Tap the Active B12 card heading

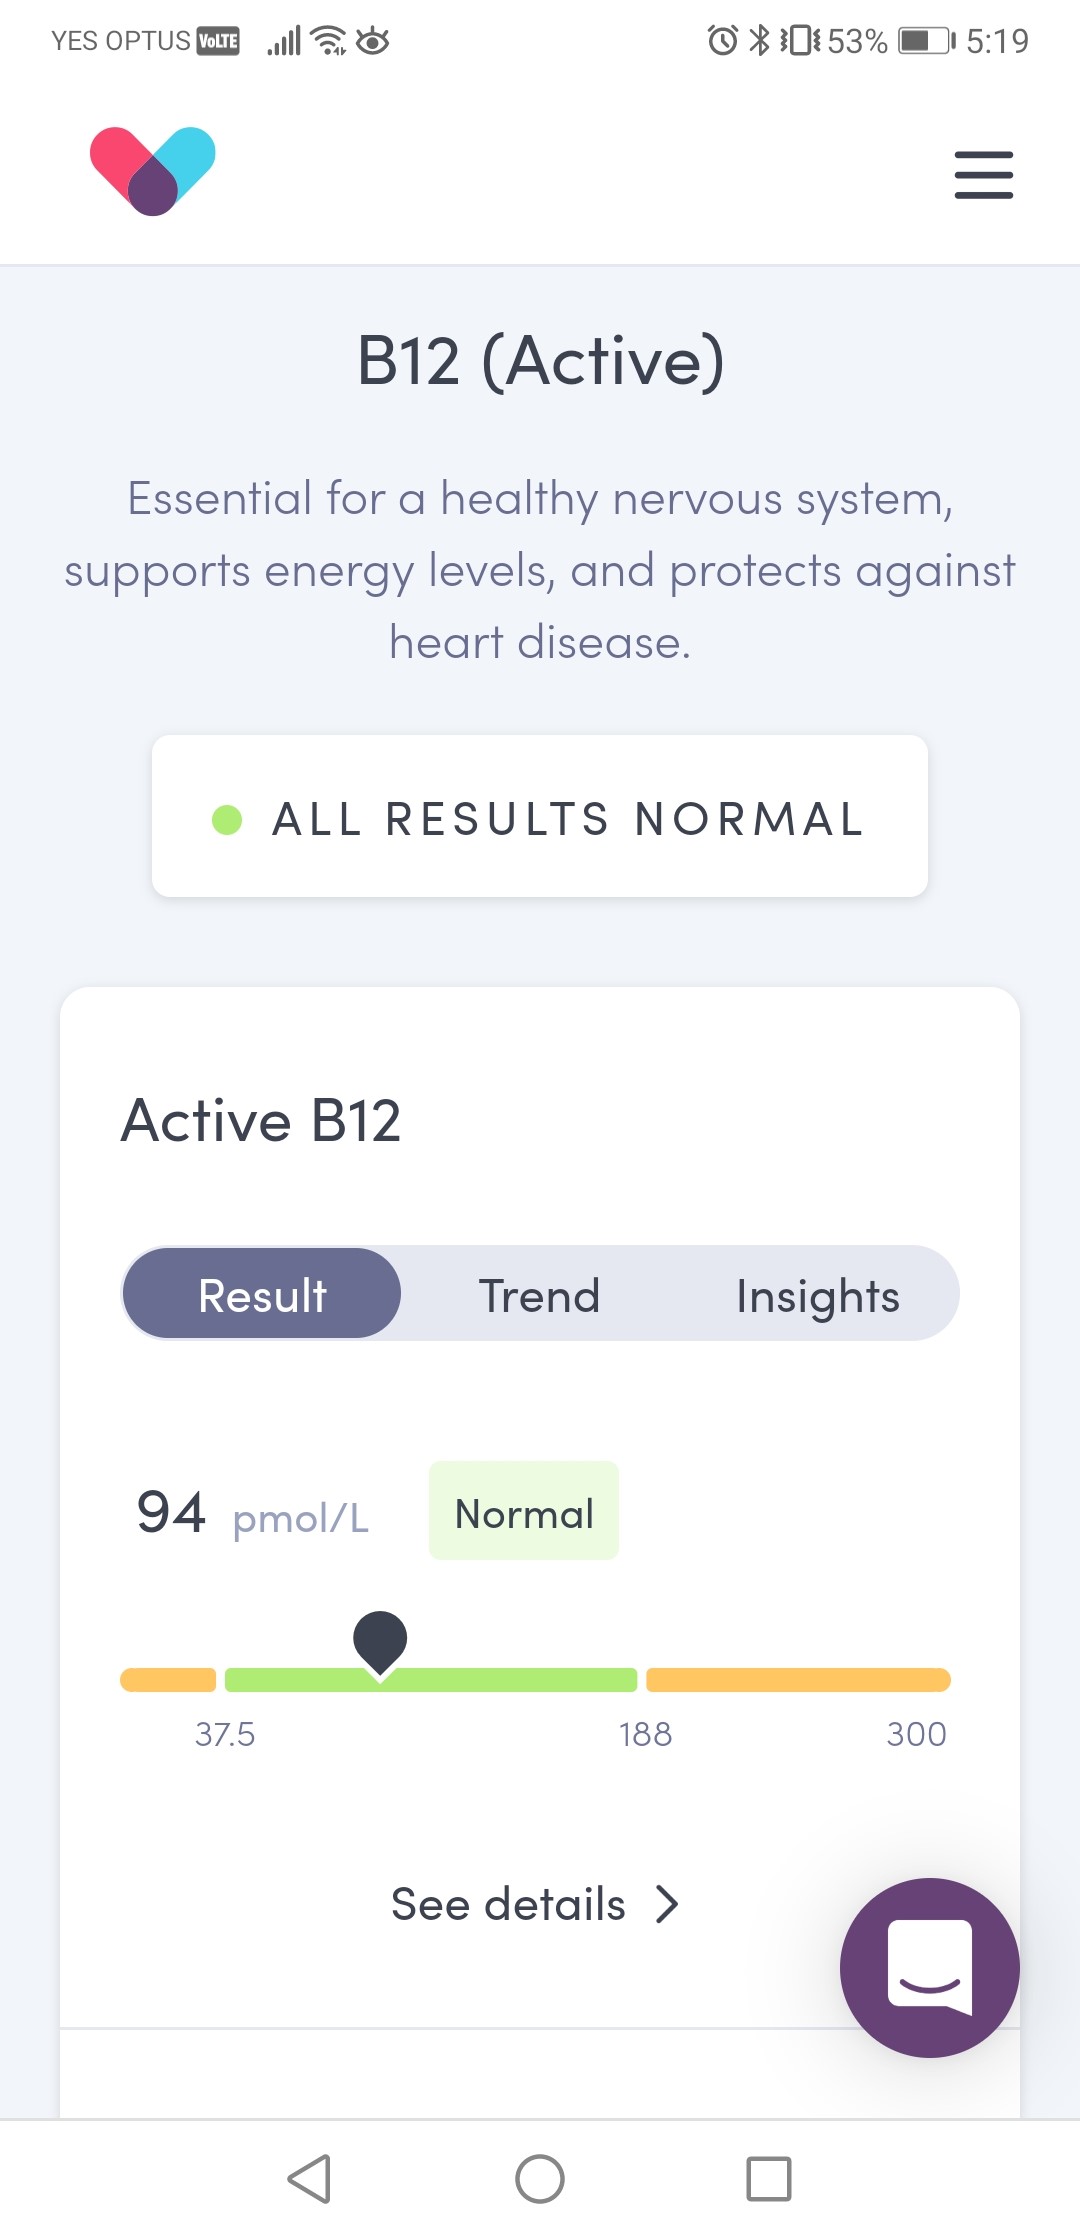pyautogui.click(x=261, y=1120)
